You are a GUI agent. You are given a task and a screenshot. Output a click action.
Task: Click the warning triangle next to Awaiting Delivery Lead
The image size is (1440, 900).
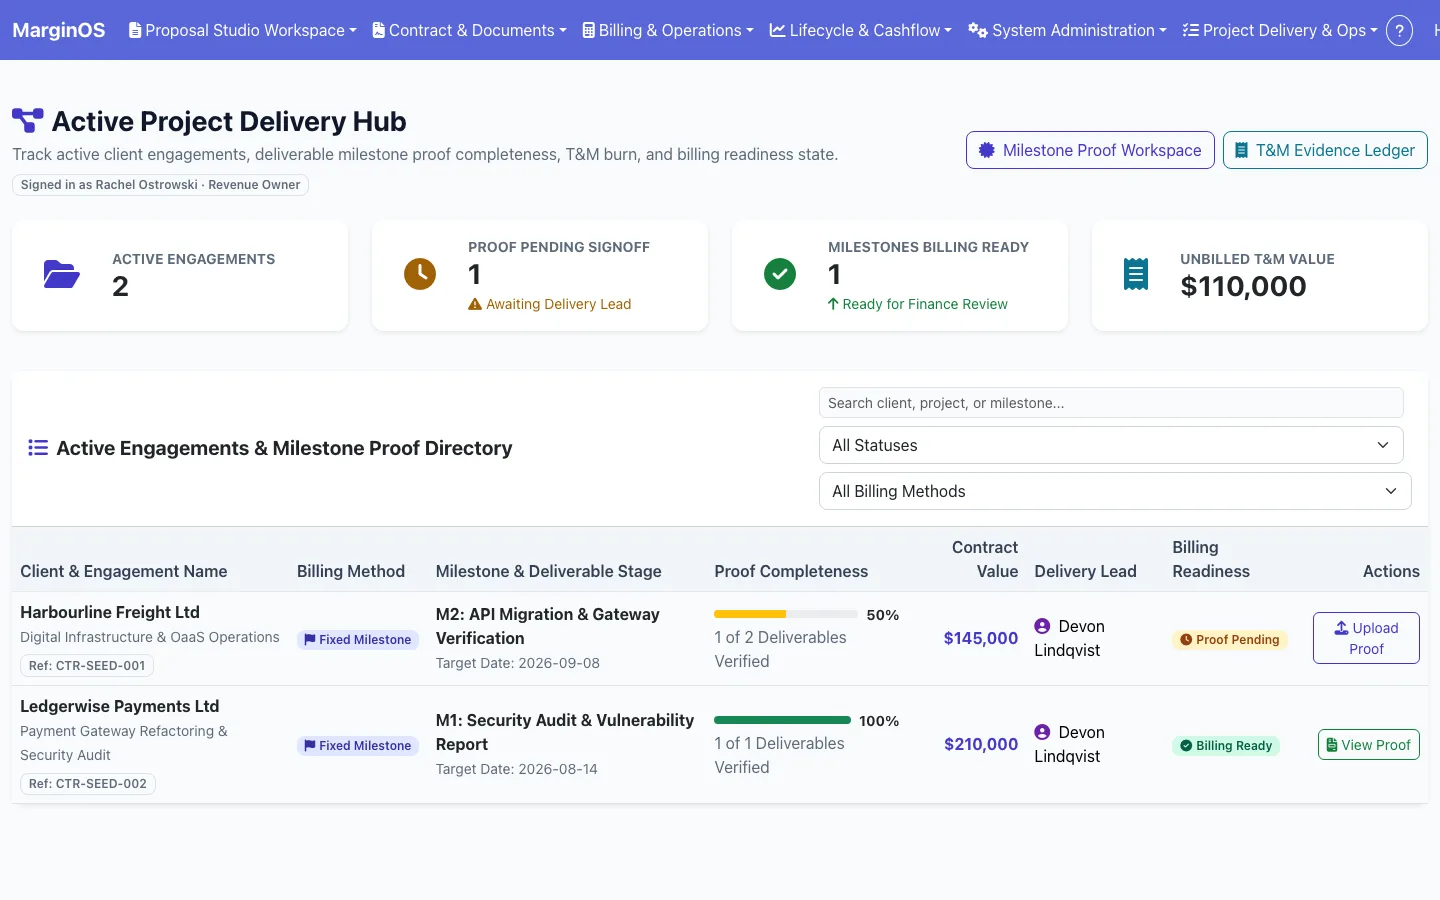[475, 304]
